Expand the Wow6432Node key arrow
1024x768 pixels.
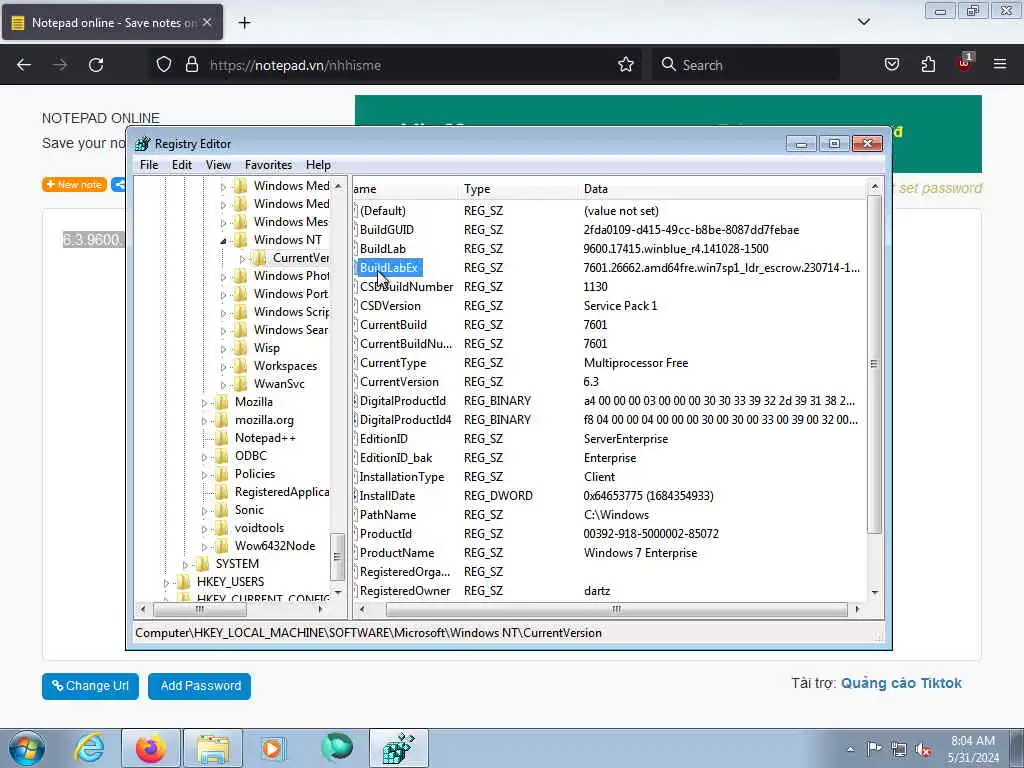click(x=204, y=547)
